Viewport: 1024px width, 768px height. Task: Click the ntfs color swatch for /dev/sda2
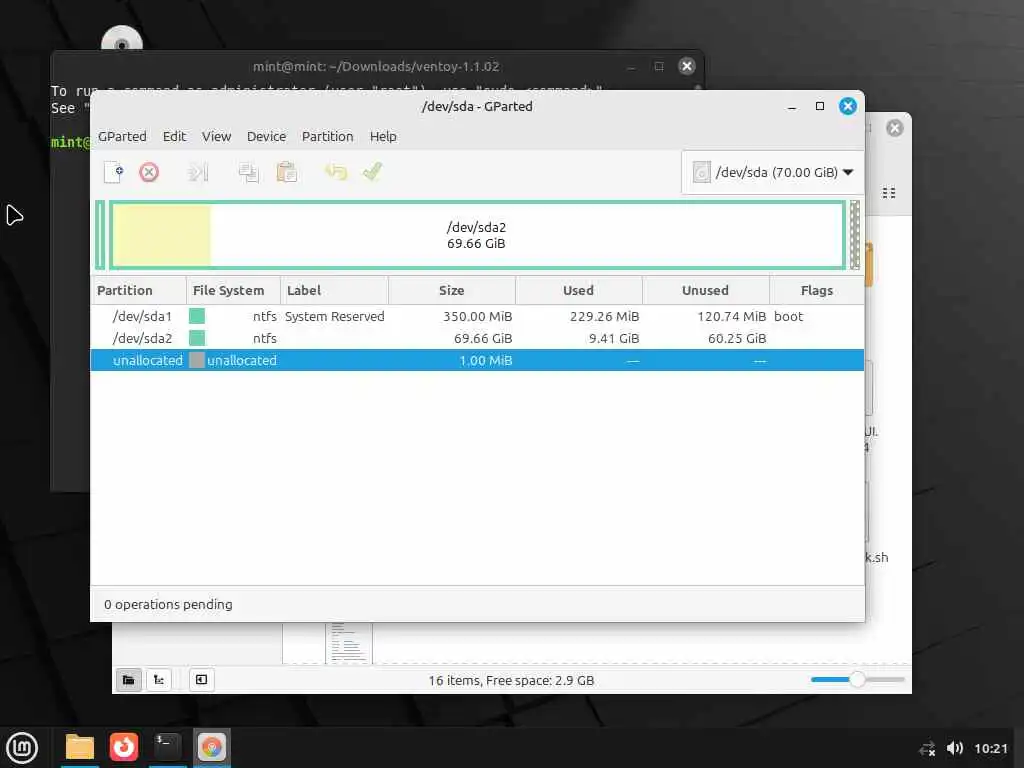(197, 338)
